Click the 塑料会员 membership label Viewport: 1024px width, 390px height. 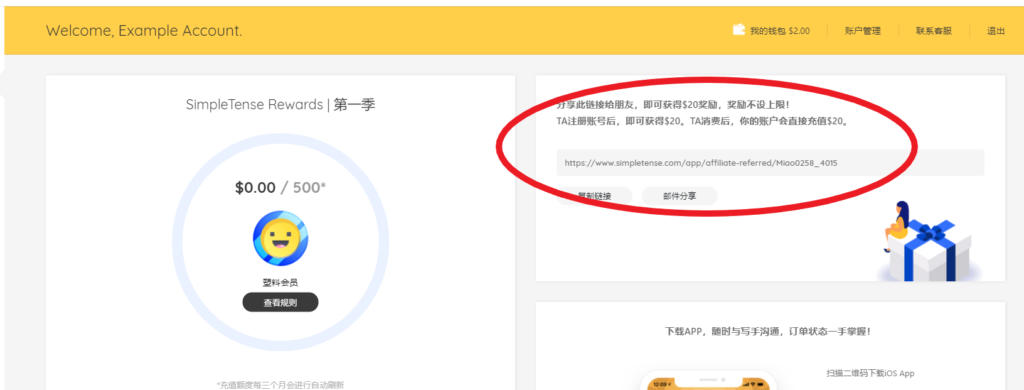pos(280,283)
